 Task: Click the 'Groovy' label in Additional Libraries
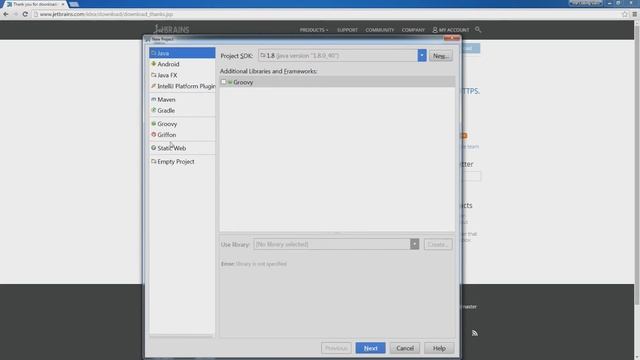point(243,82)
